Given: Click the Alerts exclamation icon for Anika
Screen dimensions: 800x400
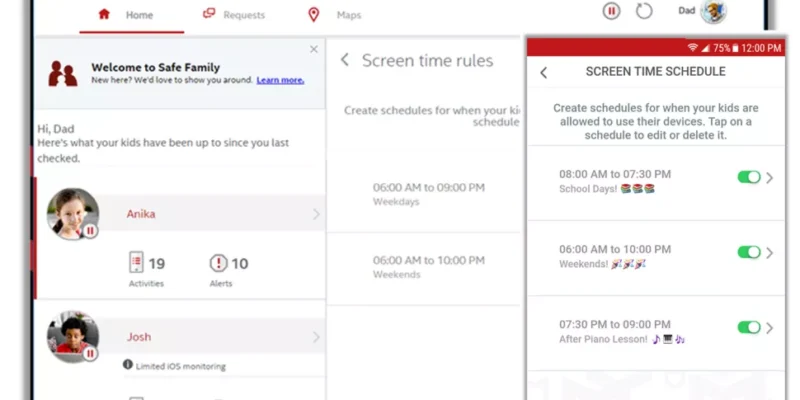Looking at the screenshot, I should [218, 263].
